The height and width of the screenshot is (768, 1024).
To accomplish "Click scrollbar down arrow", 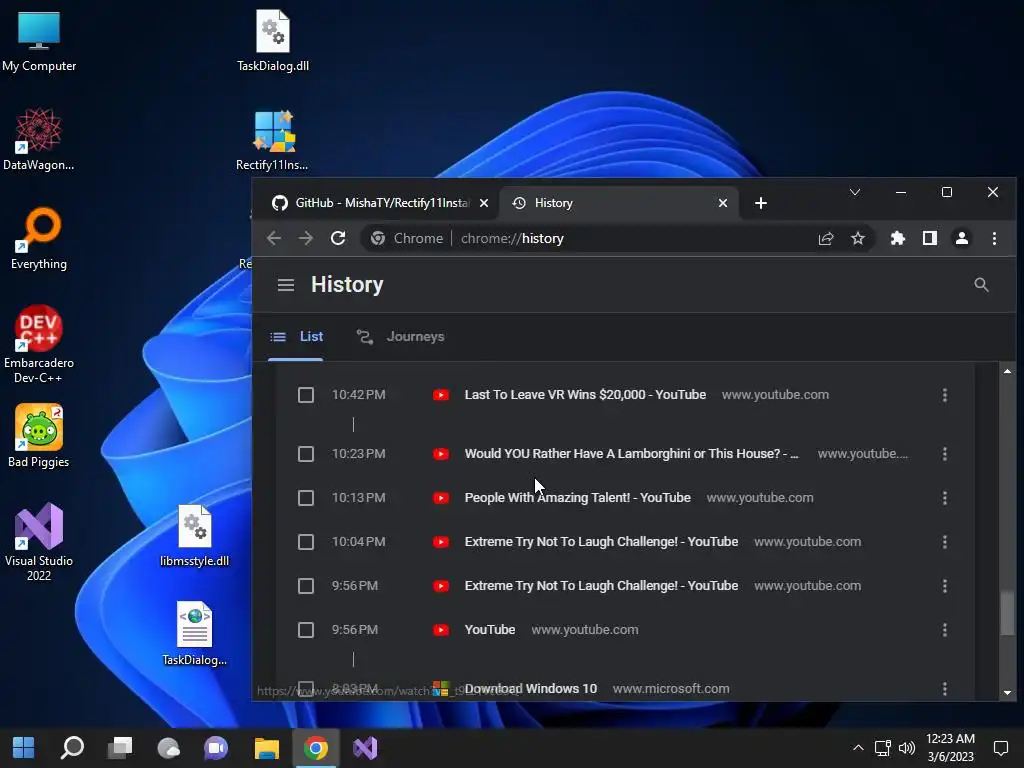I will 1007,692.
